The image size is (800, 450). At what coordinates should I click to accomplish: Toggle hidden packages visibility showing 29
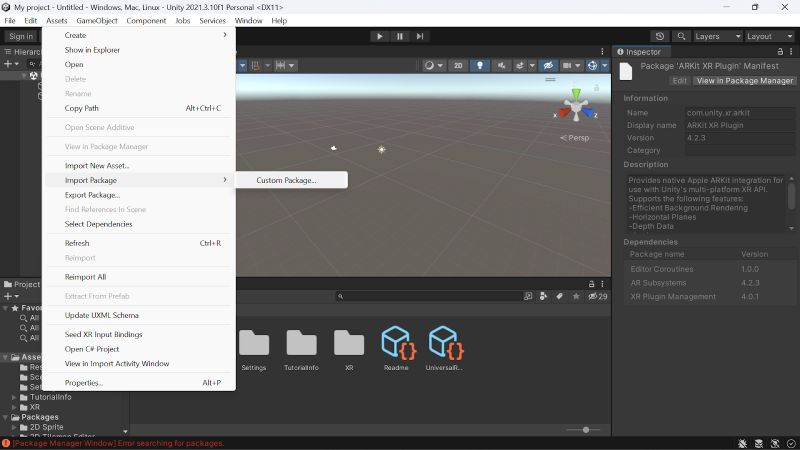597,296
